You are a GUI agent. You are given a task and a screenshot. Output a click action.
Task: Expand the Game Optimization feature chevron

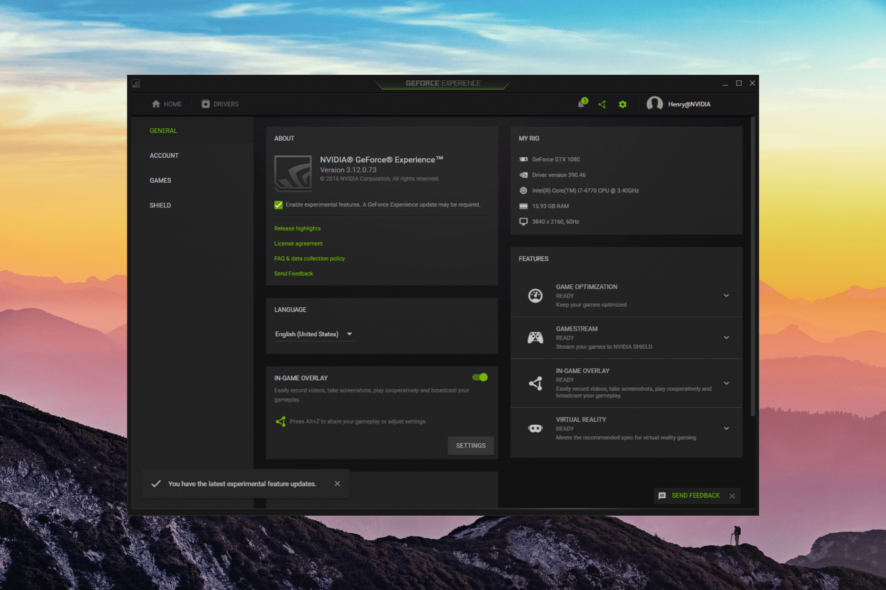click(x=727, y=296)
